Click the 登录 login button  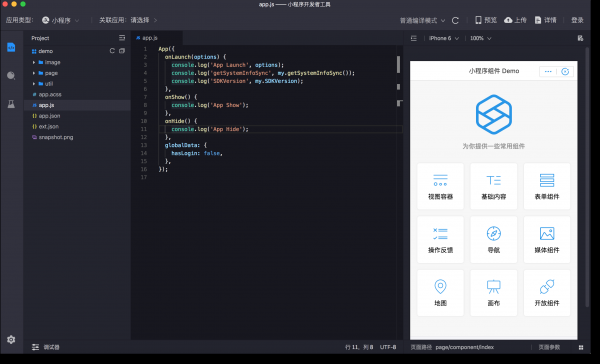577,20
